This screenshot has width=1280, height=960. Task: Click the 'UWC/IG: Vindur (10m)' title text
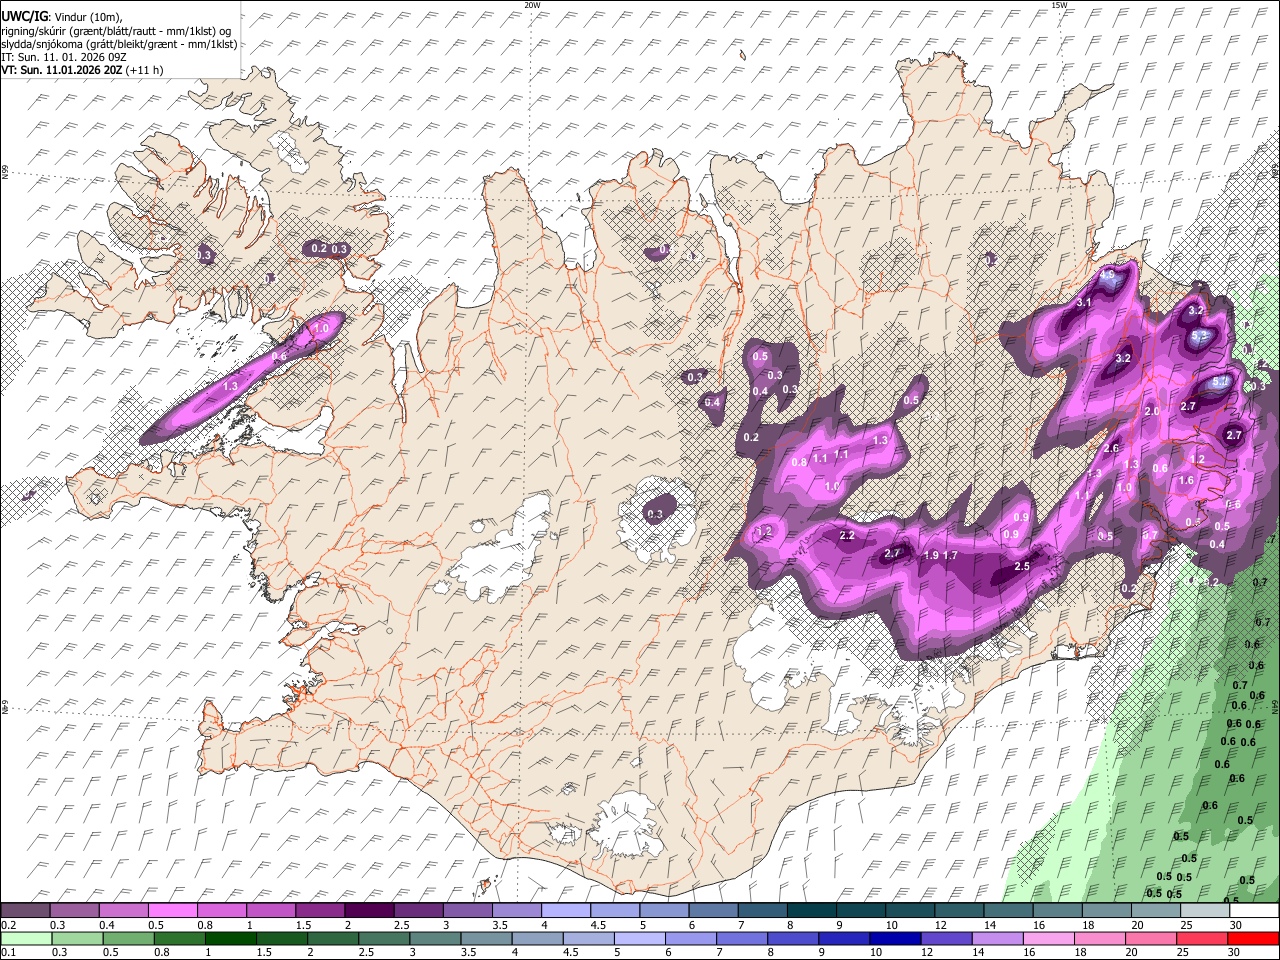click(x=61, y=16)
